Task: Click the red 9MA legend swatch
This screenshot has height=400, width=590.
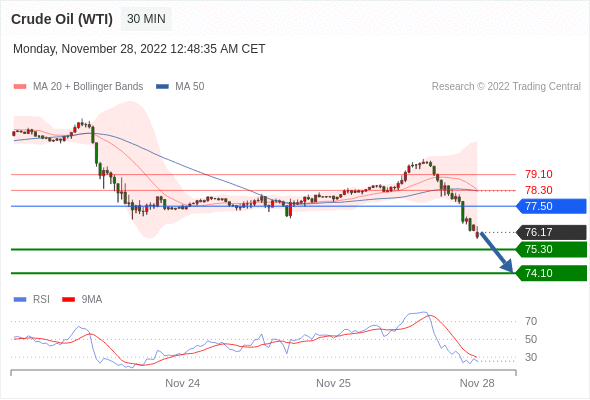Action: click(x=68, y=300)
